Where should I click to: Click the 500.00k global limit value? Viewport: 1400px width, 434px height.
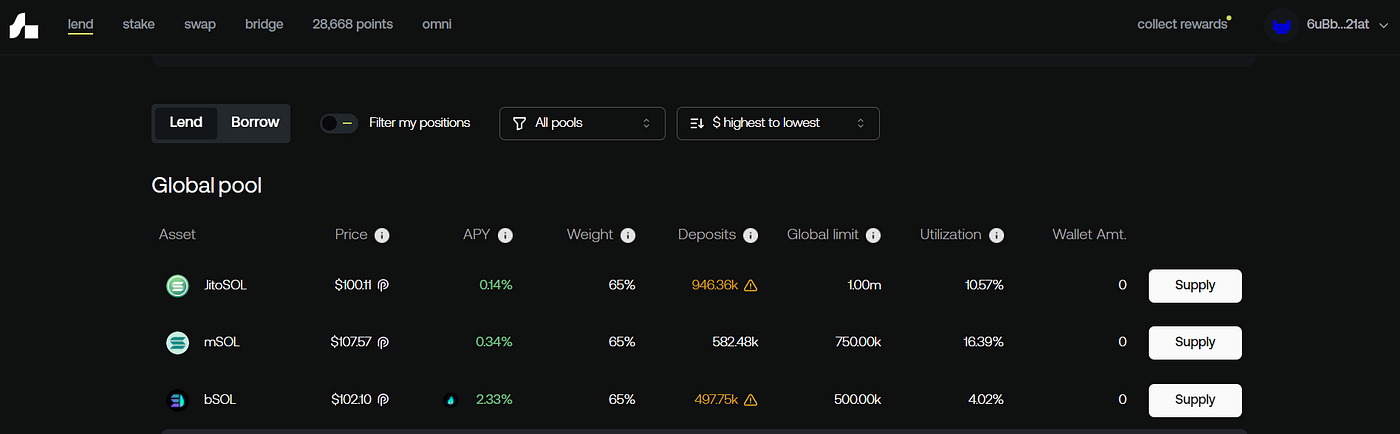(857, 399)
